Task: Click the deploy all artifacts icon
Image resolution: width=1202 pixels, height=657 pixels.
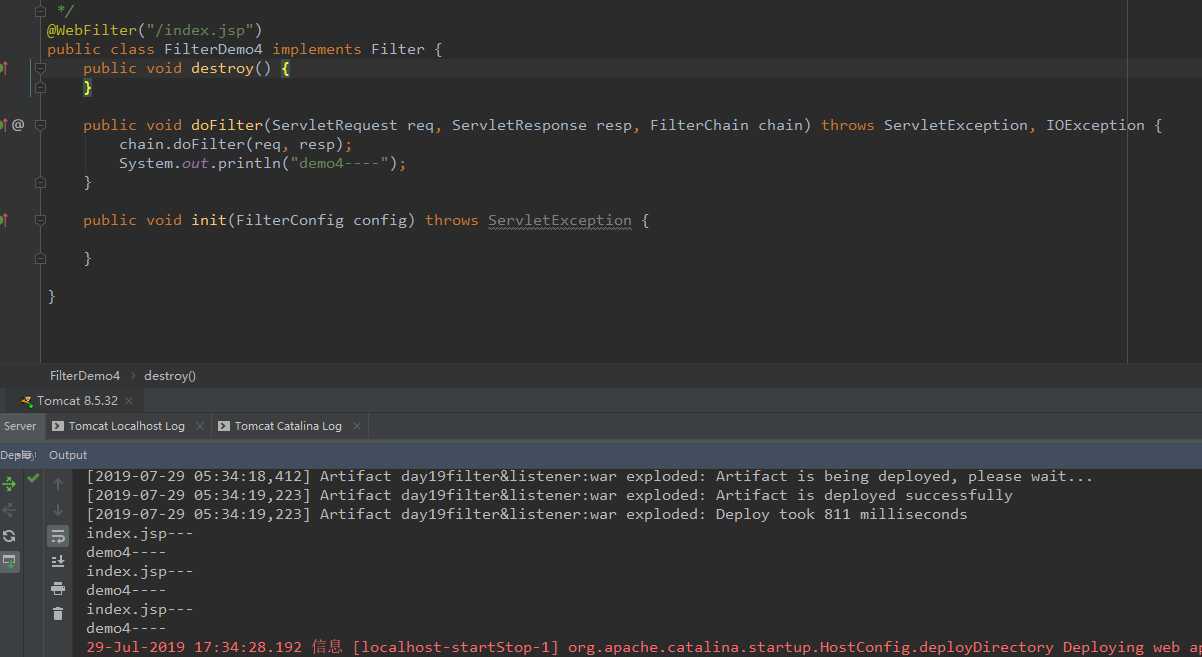Action: click(9, 484)
